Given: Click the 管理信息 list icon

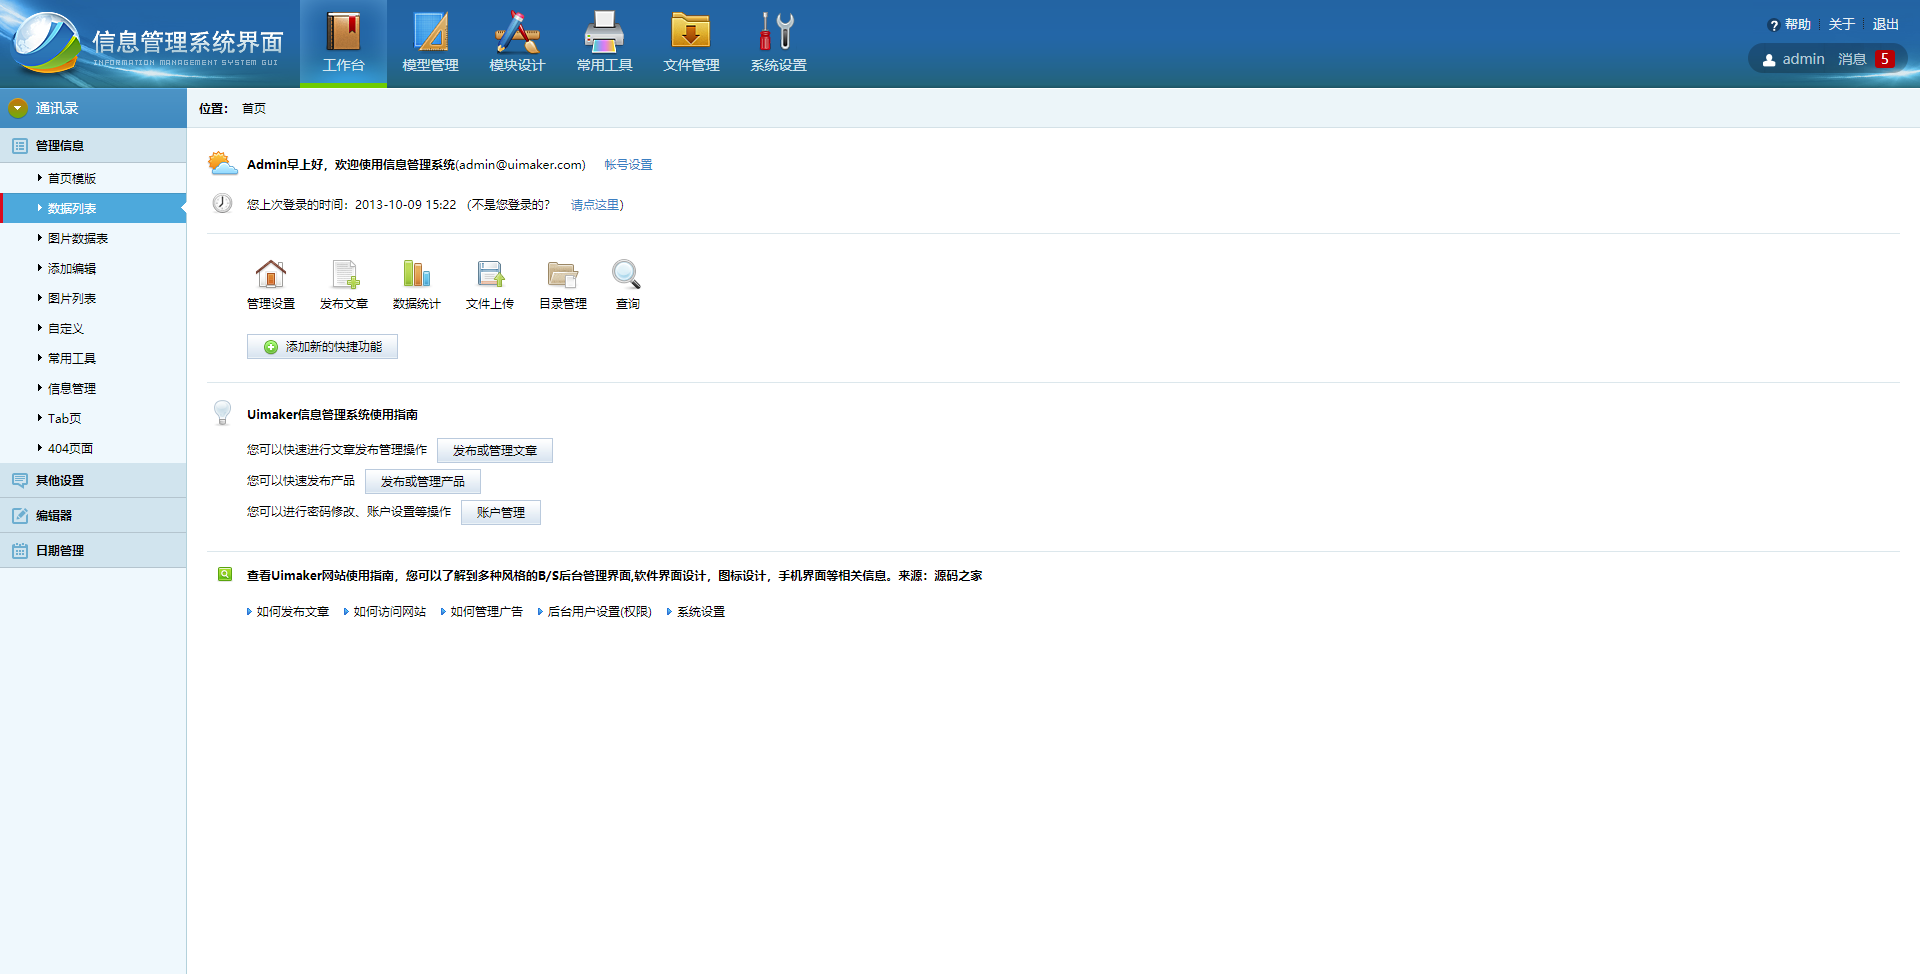Looking at the screenshot, I should pos(20,145).
